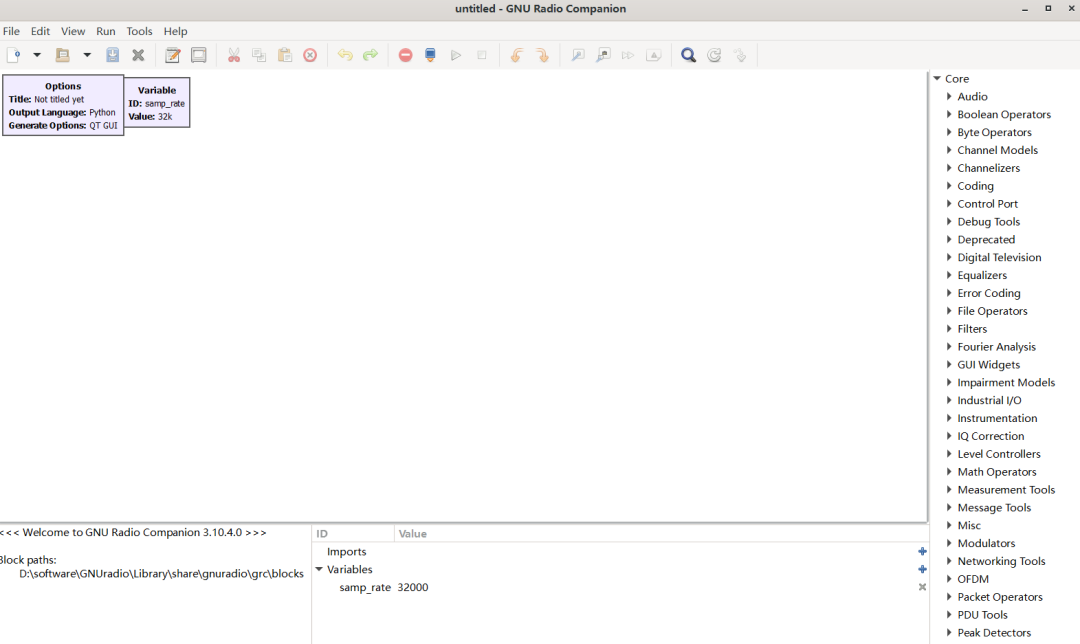Viewport: 1080px width, 644px height.
Task: Cut the selected block with scissors icon
Action: pyautogui.click(x=233, y=55)
